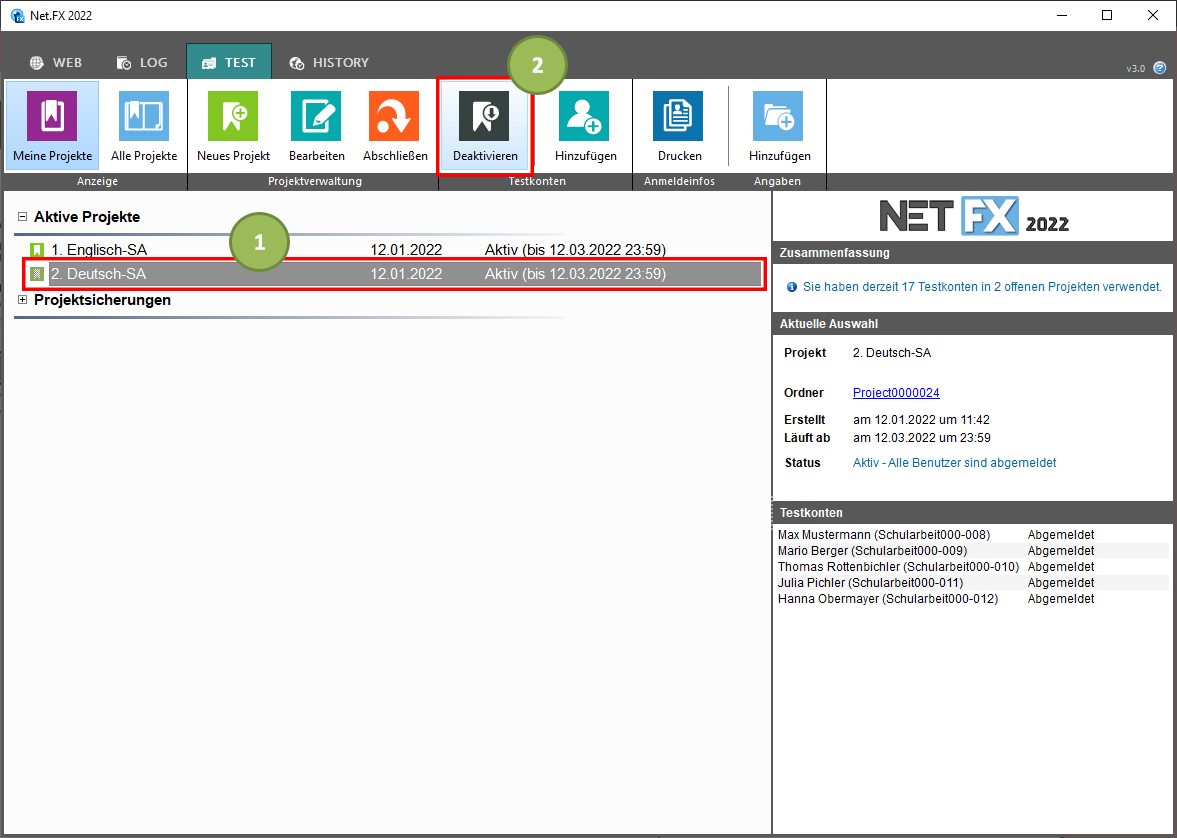The image size is (1177, 838).
Task: Click the Abschließen project icon
Action: (x=394, y=116)
